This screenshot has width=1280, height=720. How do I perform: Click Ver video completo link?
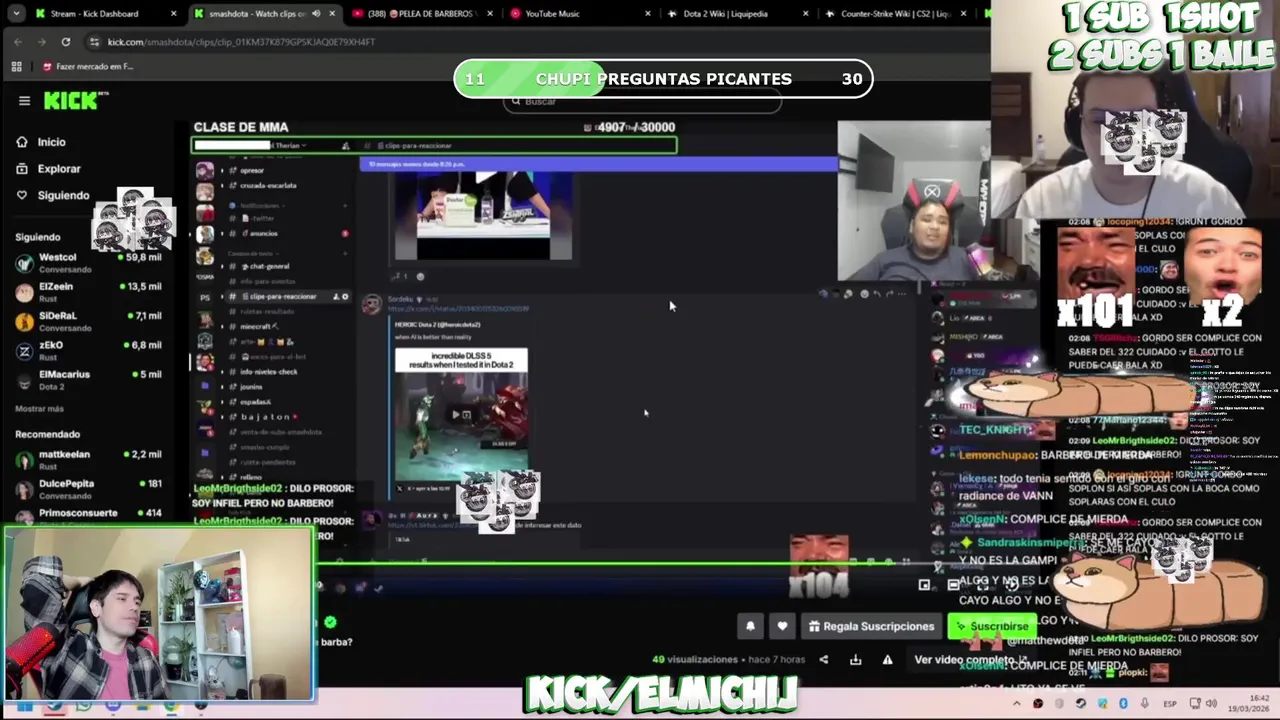(x=969, y=660)
